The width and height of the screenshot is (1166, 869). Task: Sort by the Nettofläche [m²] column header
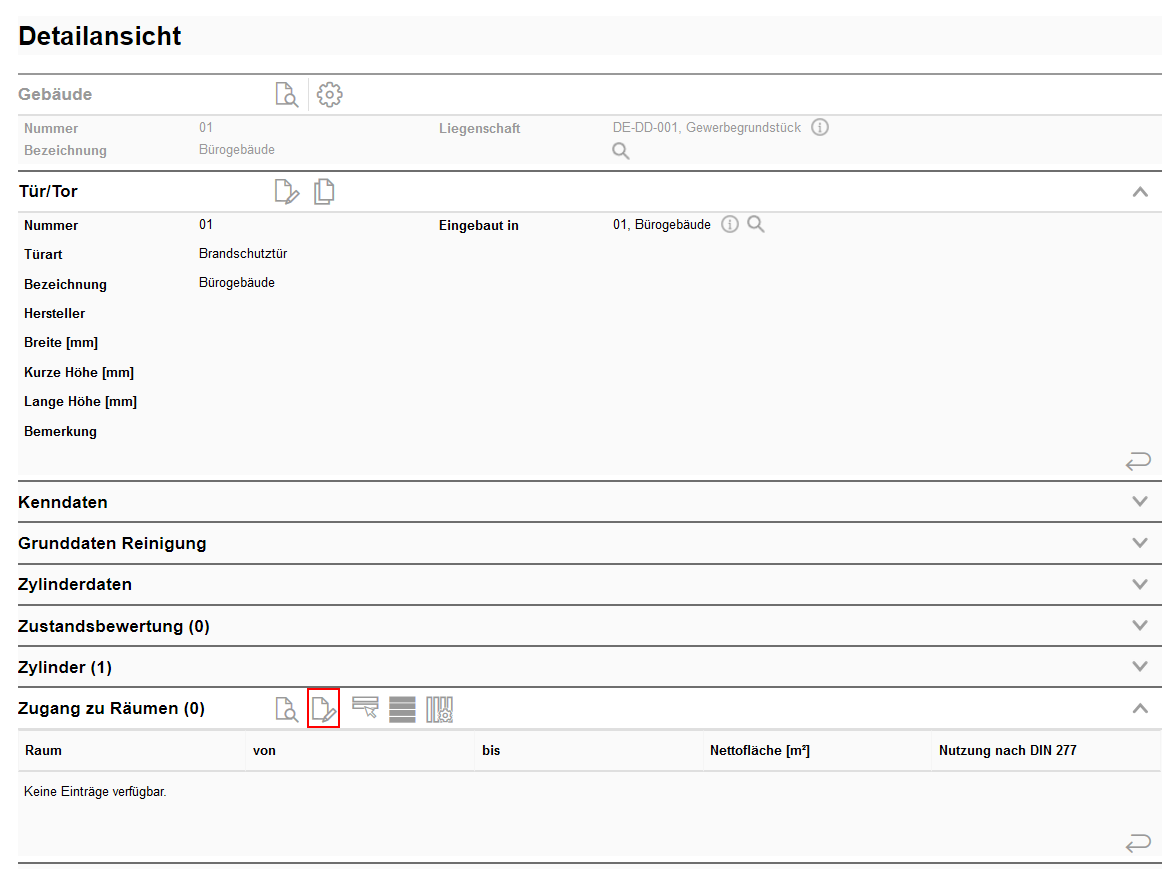759,750
